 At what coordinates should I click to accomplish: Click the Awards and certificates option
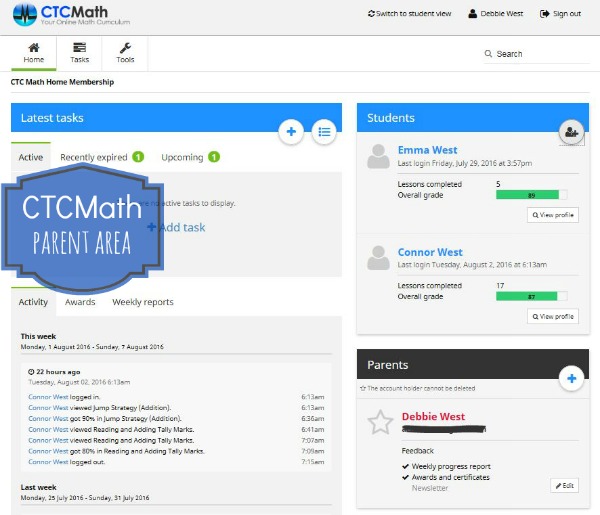click(x=446, y=477)
